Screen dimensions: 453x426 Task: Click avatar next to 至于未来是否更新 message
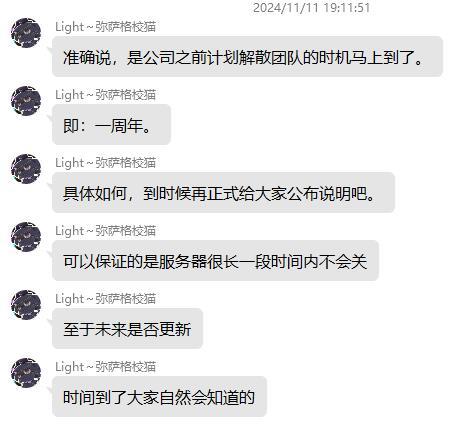pyautogui.click(x=26, y=305)
